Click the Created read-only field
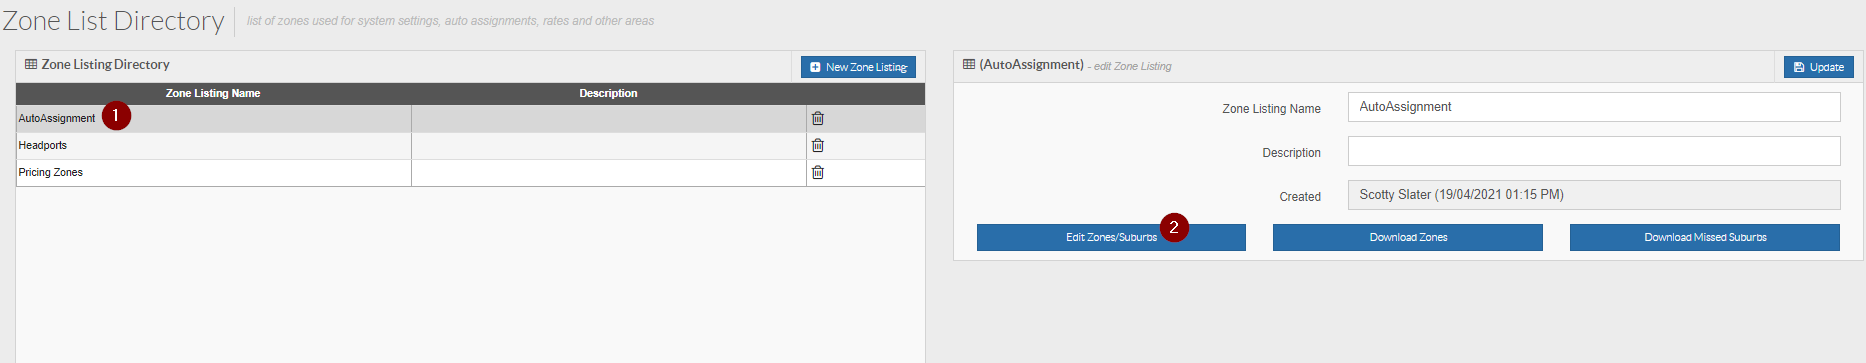This screenshot has width=1866, height=363. tap(1594, 195)
